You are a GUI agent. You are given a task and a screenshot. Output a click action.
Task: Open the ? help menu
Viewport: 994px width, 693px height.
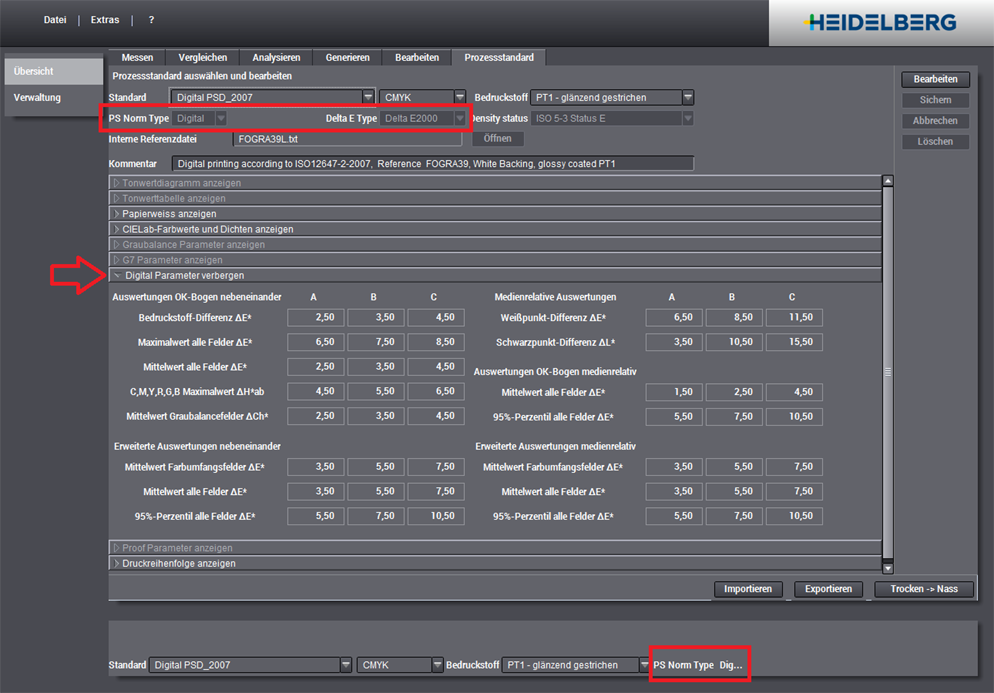151,20
